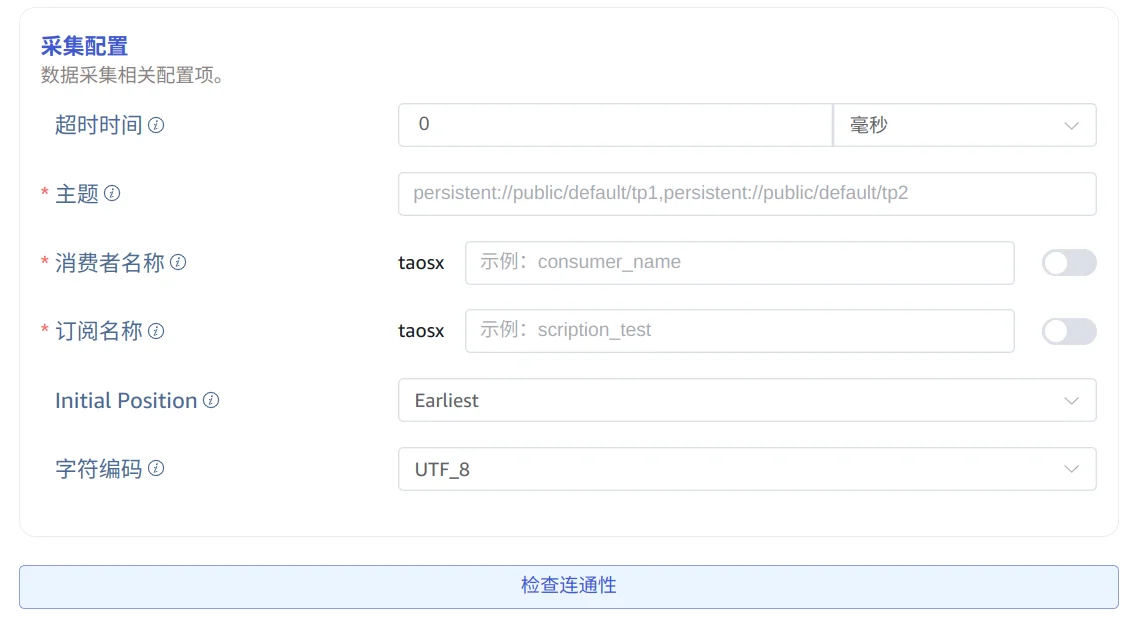Click the 采集配置 section heading
Viewport: 1143px width, 620px height.
click(85, 47)
